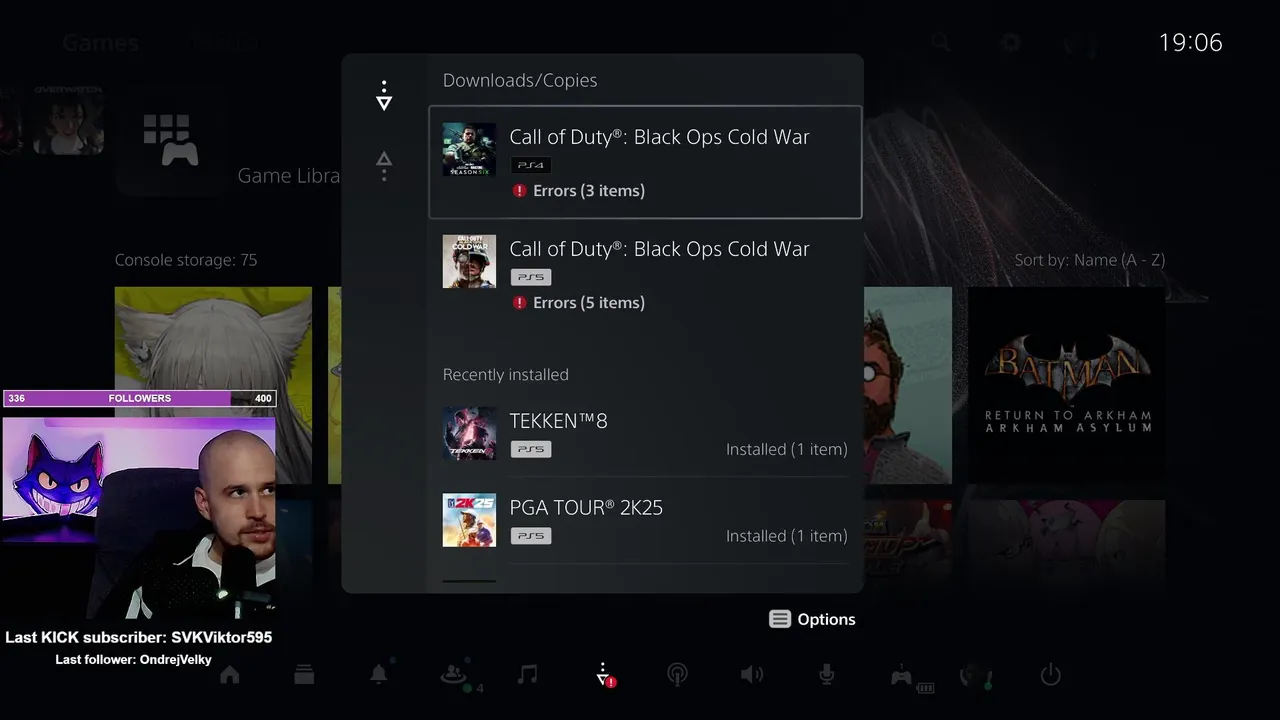The height and width of the screenshot is (720, 1280).
Task: Open the Sound speaker icon
Action: coord(752,675)
